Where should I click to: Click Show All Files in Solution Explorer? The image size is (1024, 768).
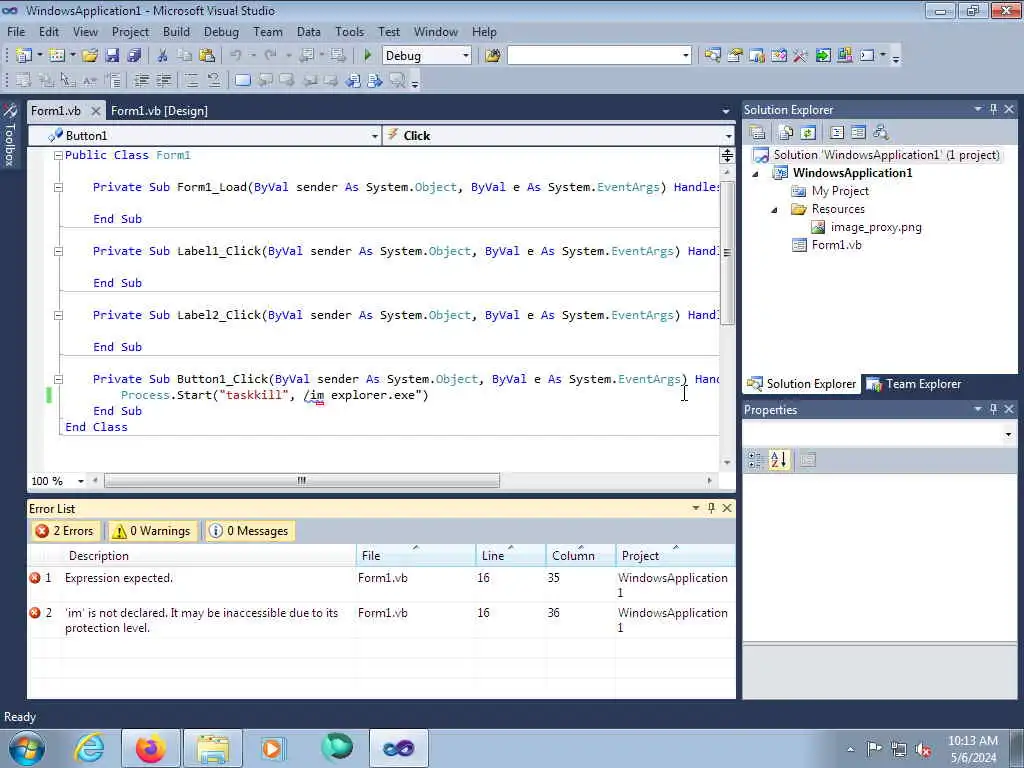pos(786,133)
